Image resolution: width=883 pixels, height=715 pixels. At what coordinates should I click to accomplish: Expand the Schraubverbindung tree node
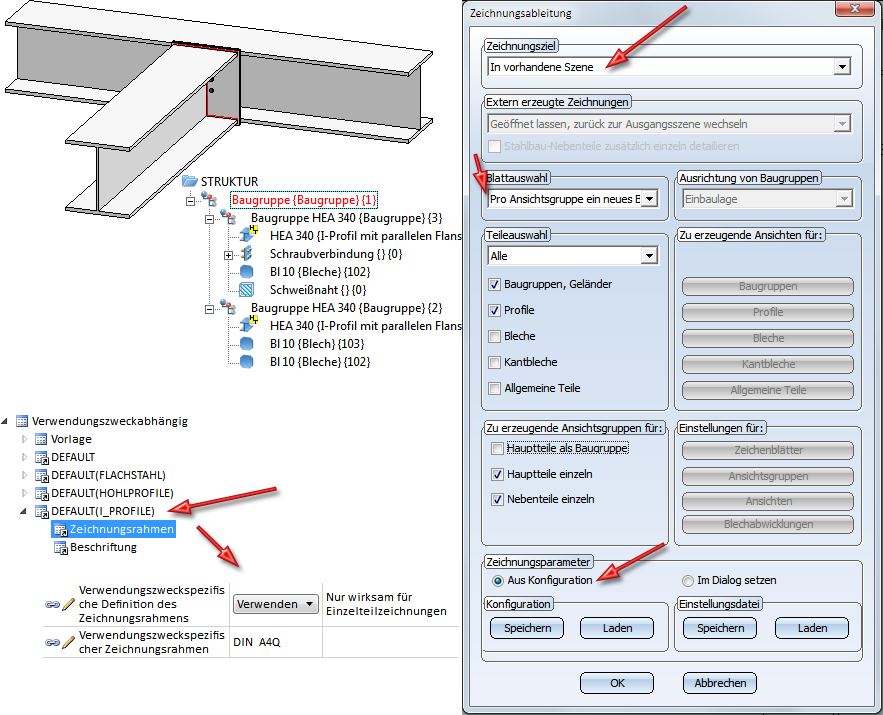(228, 255)
